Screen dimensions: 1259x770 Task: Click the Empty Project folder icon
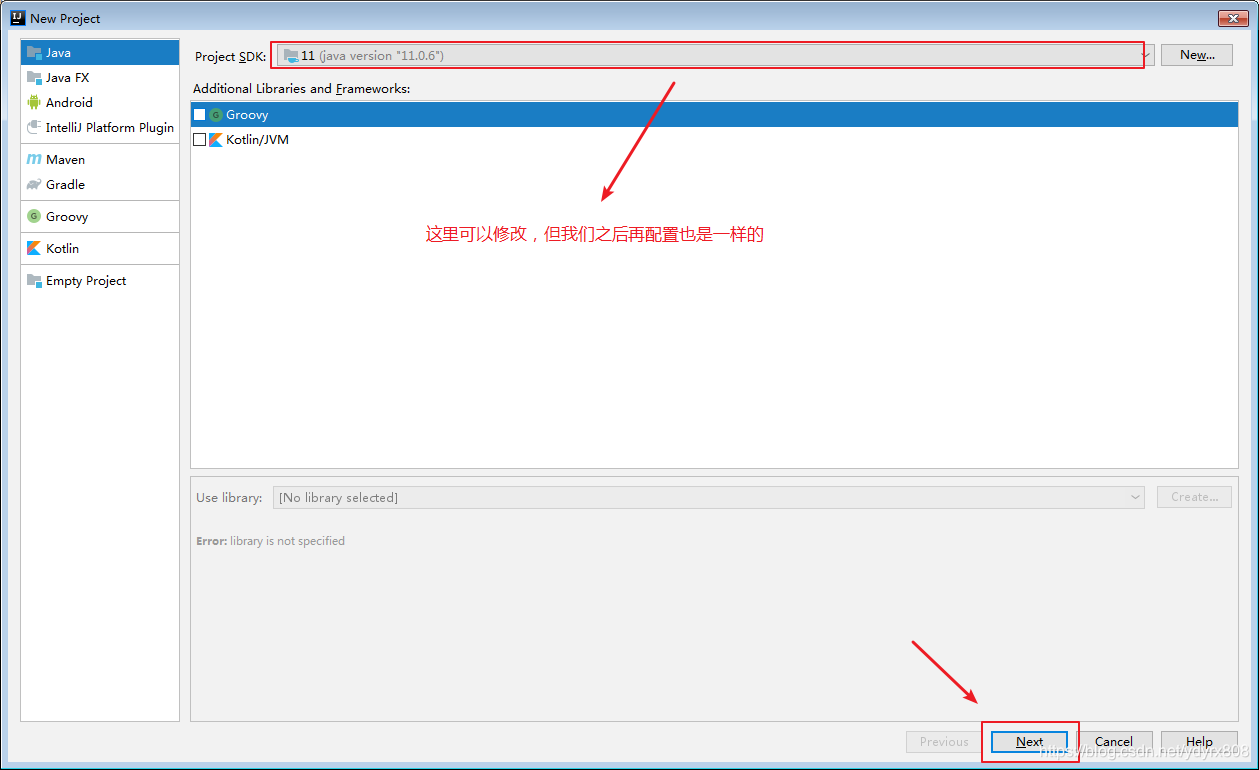34,281
